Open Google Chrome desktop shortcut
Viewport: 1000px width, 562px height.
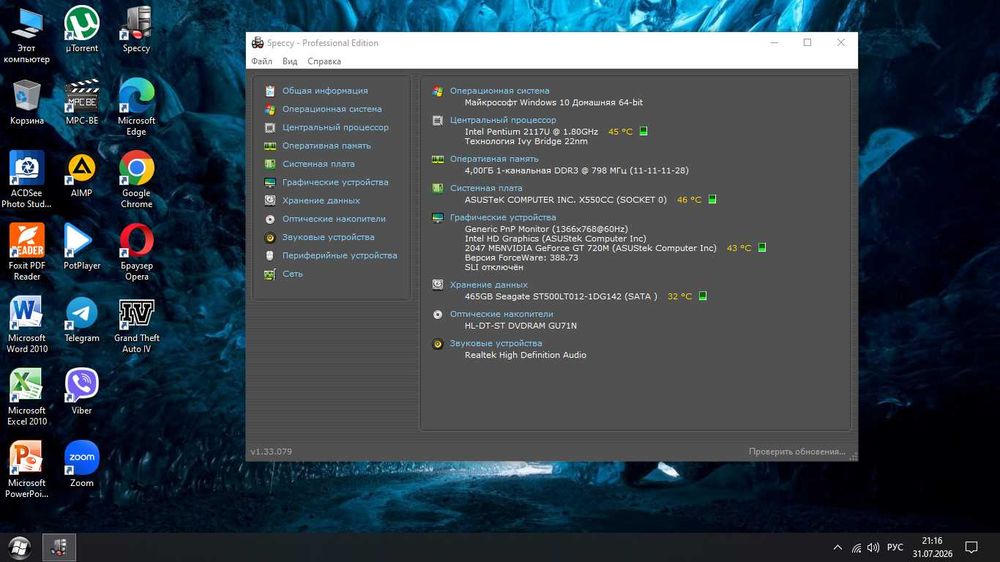tap(136, 180)
